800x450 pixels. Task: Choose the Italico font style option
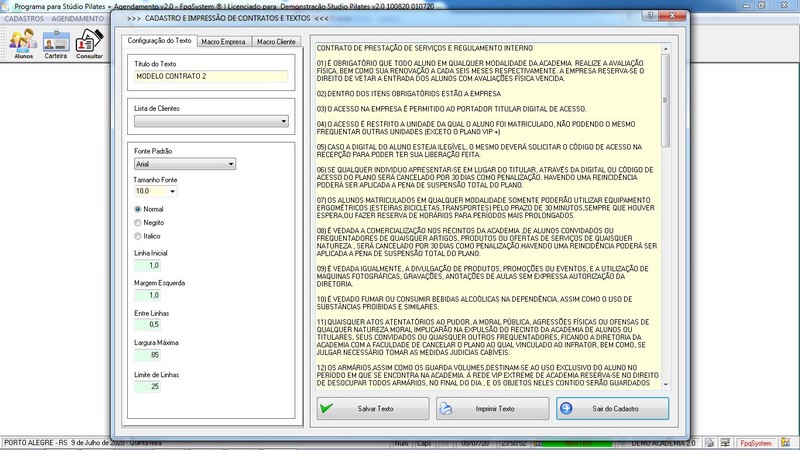(x=138, y=236)
